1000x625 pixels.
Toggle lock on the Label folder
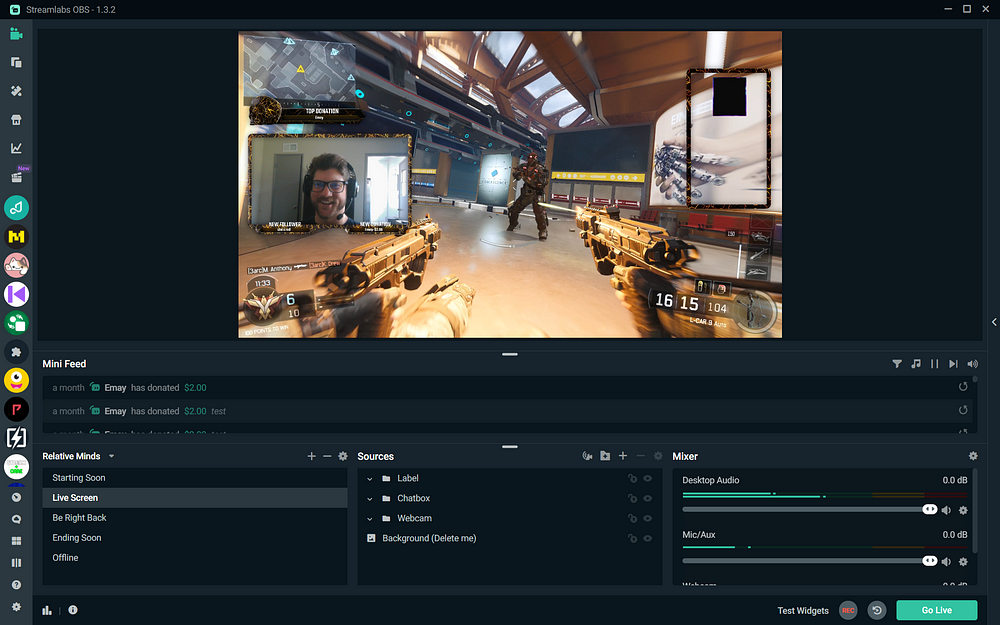pos(632,478)
